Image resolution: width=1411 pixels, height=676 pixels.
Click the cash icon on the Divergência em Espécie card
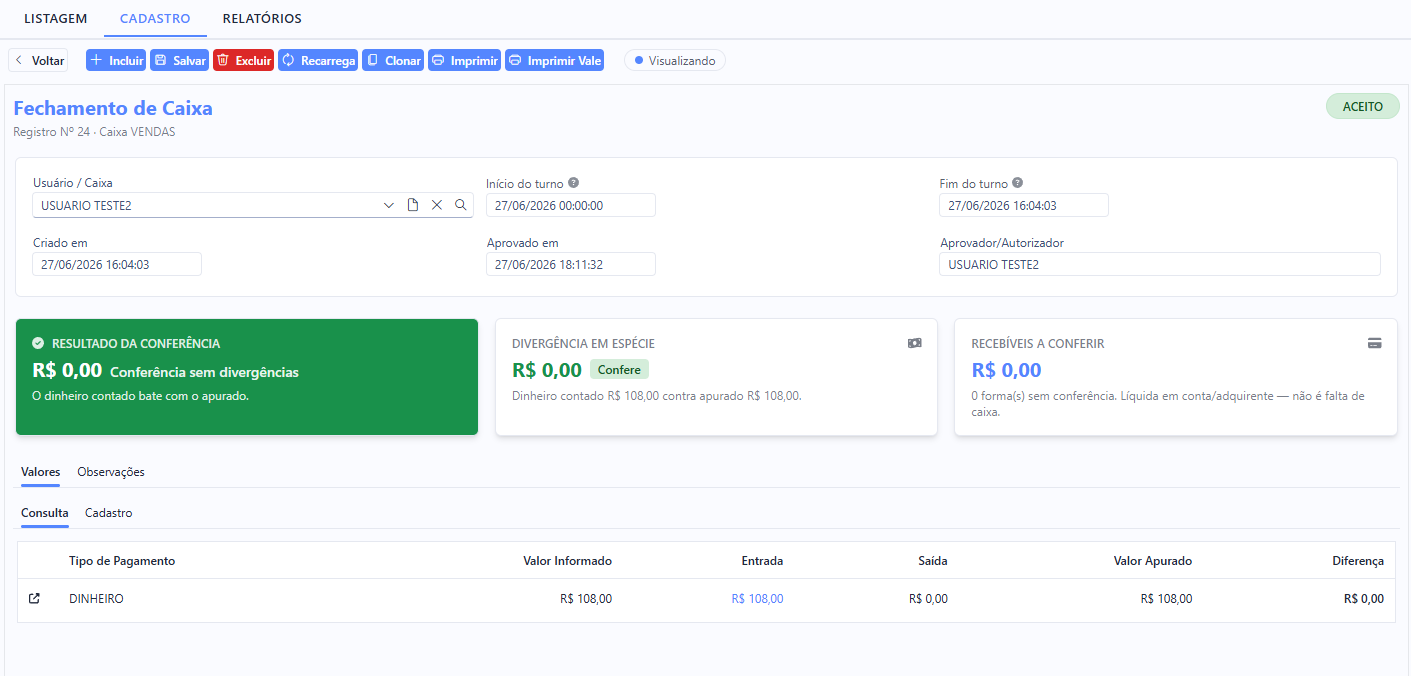(x=915, y=343)
